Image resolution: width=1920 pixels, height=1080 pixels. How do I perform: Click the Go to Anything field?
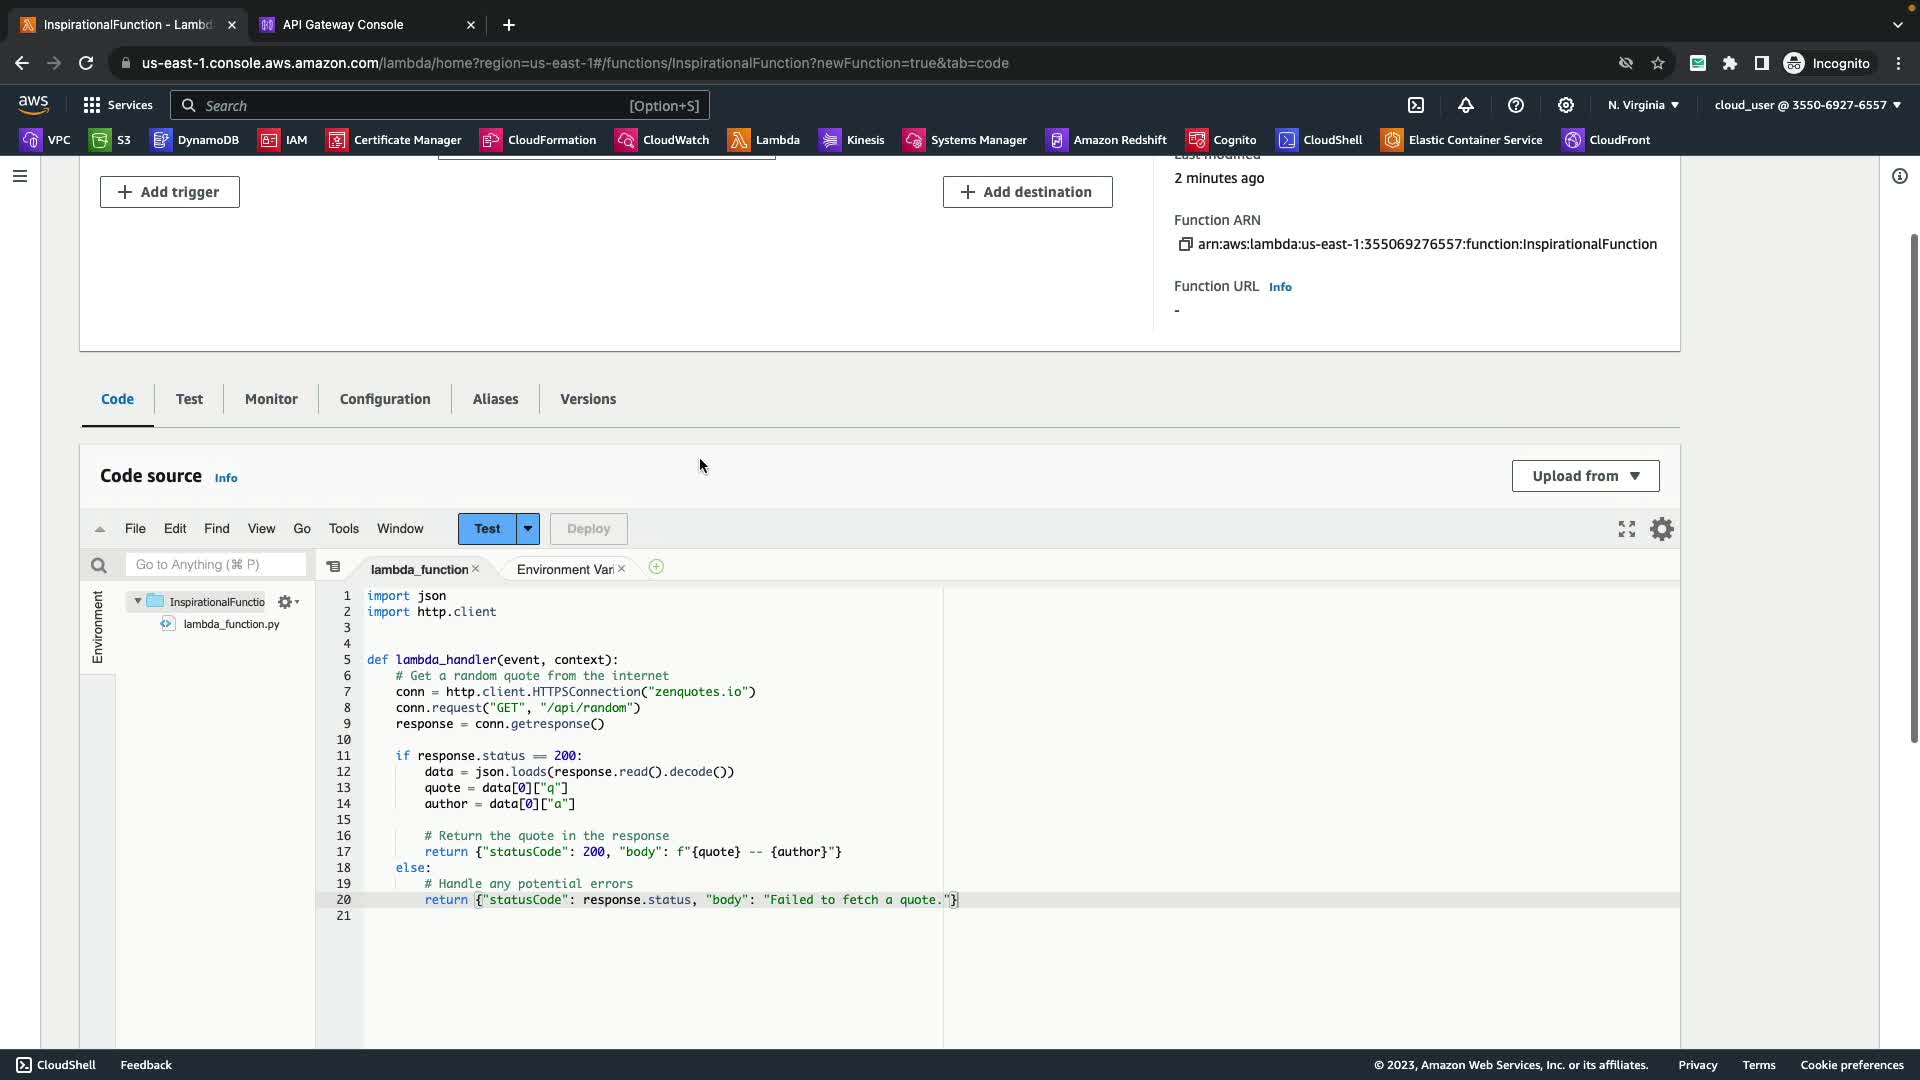pyautogui.click(x=215, y=565)
